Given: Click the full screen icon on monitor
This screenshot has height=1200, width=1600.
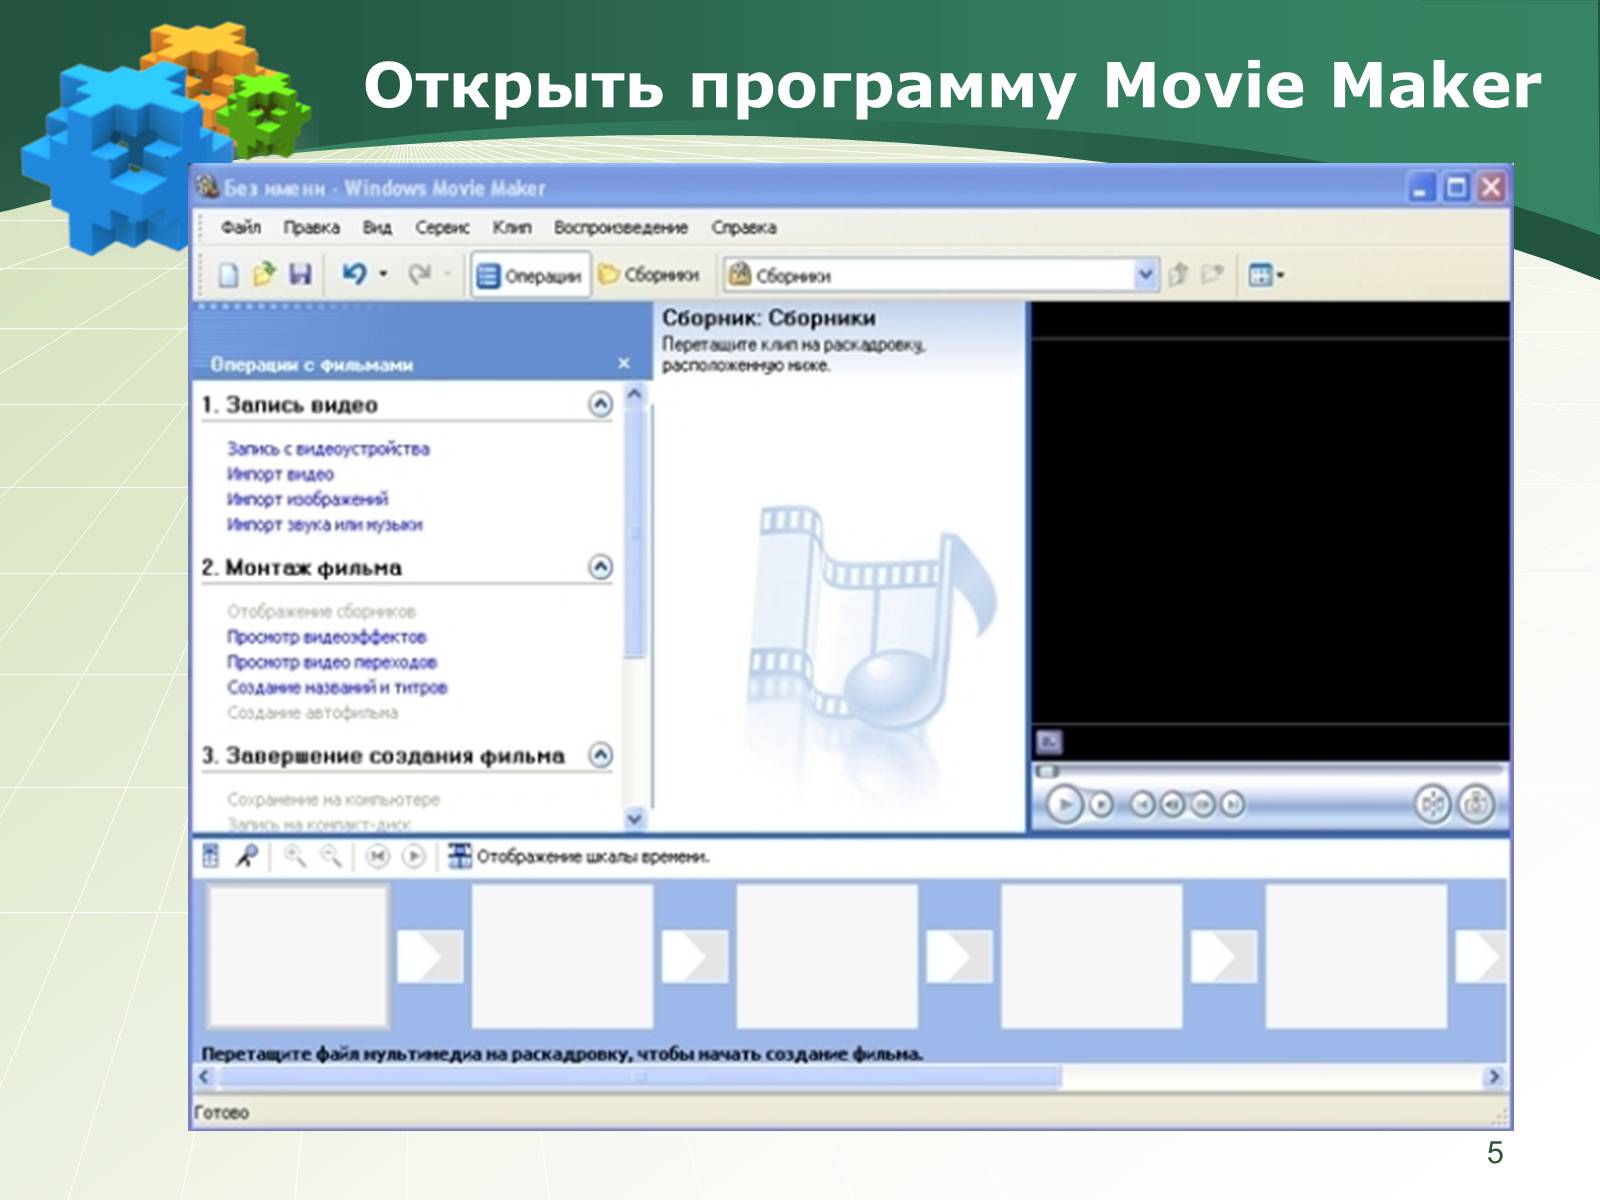Looking at the screenshot, I should pos(1049,742).
